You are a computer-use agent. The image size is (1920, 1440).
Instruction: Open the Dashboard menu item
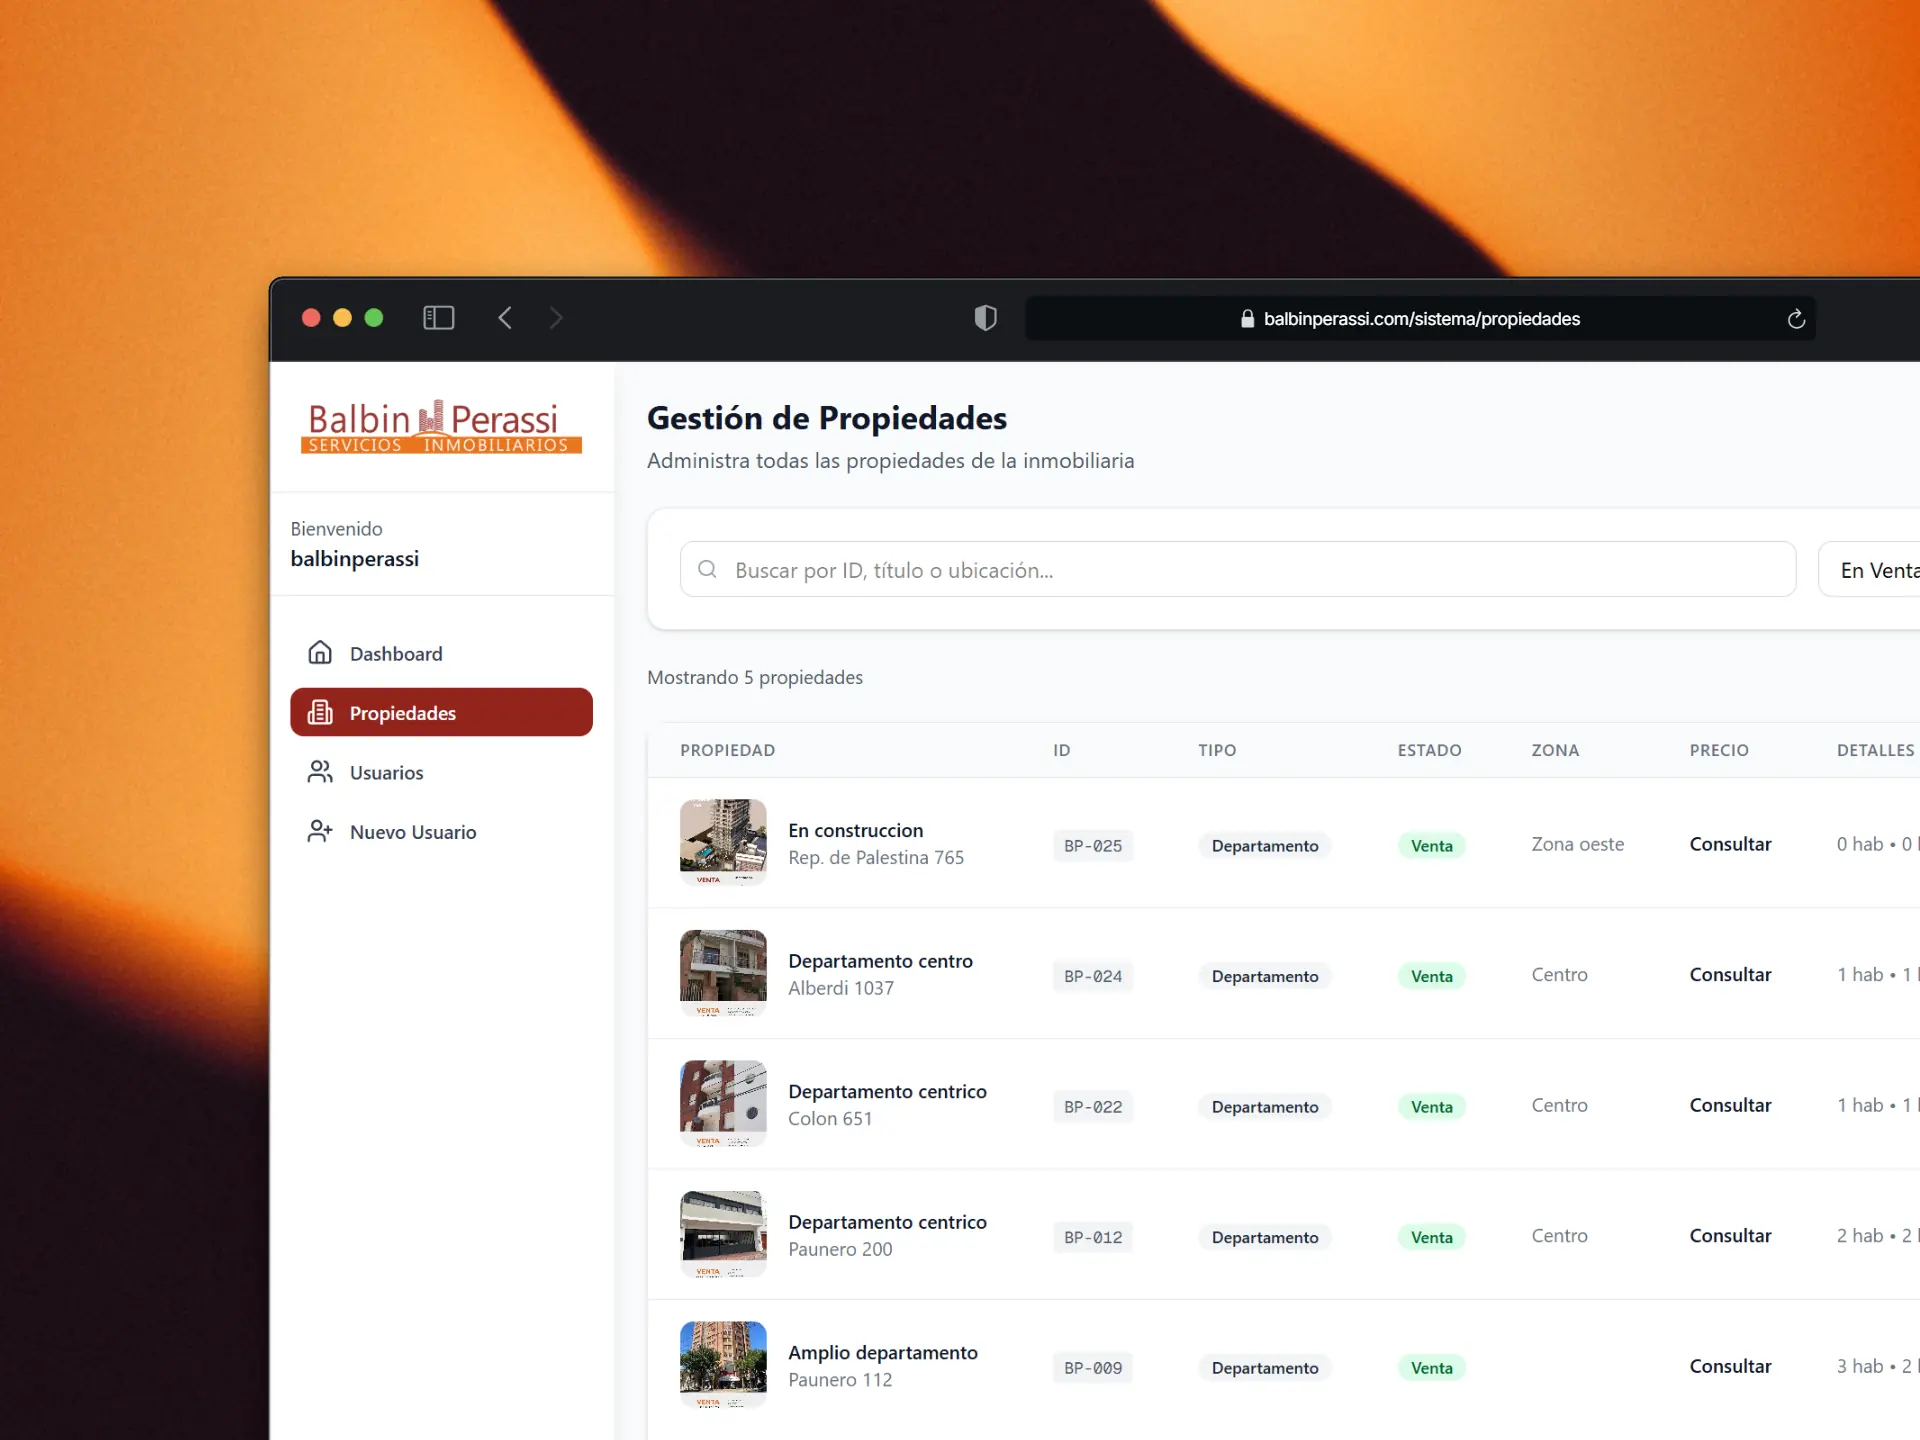pyautogui.click(x=396, y=654)
